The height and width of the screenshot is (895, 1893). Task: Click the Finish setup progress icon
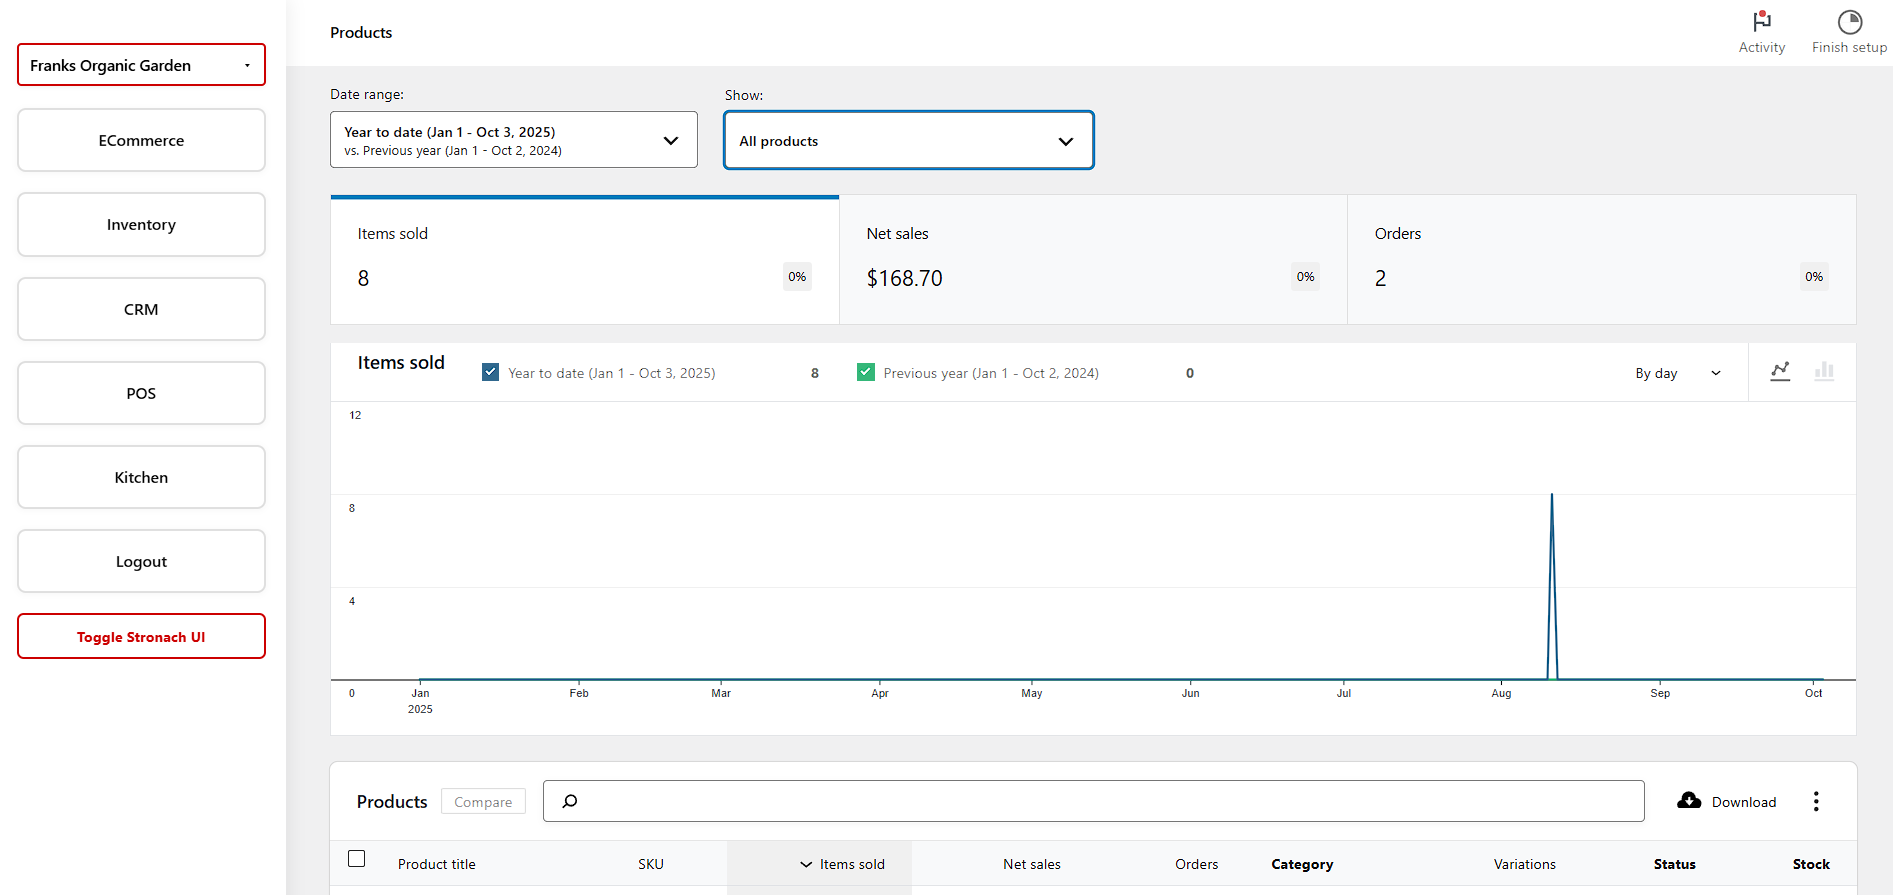pos(1849,22)
